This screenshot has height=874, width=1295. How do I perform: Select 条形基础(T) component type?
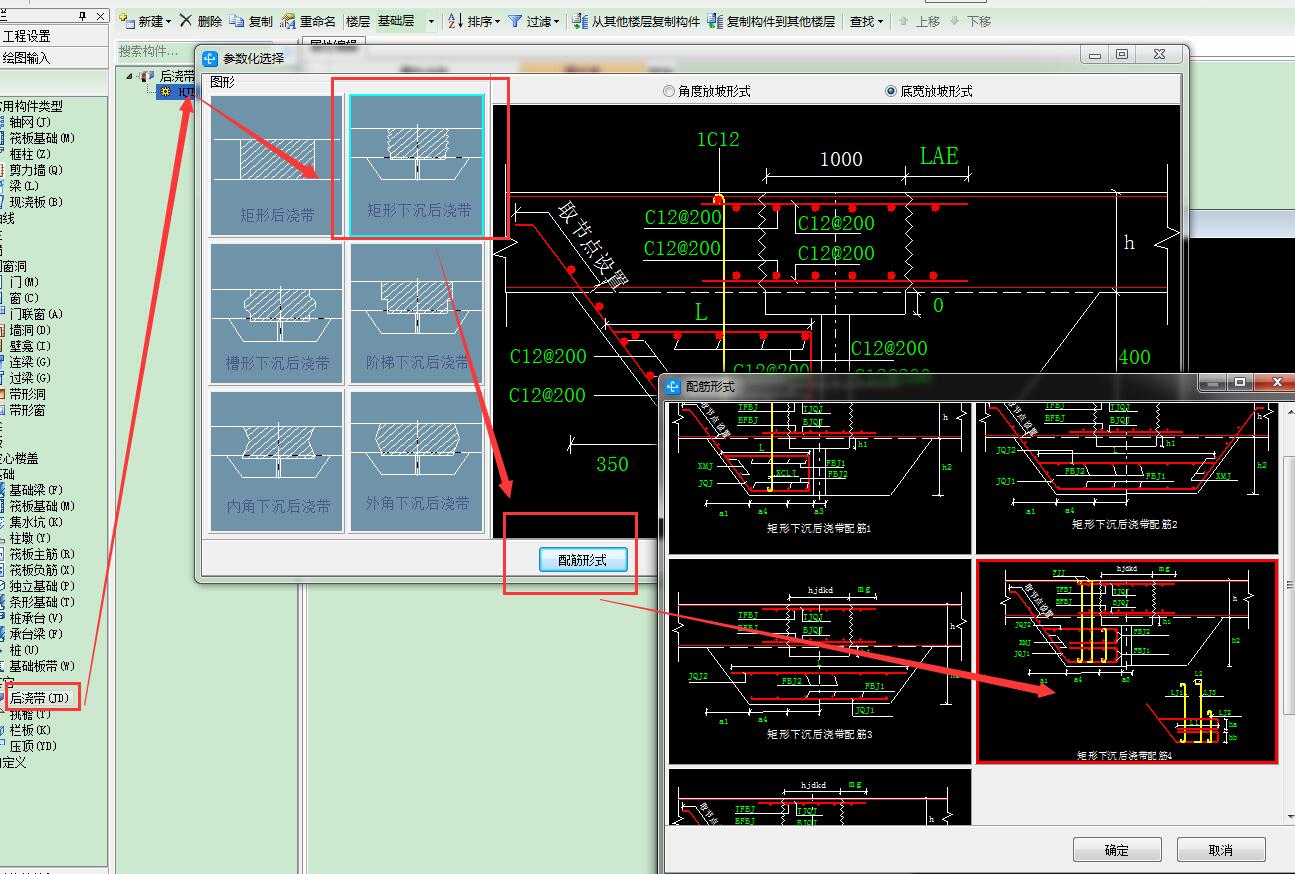coord(42,602)
